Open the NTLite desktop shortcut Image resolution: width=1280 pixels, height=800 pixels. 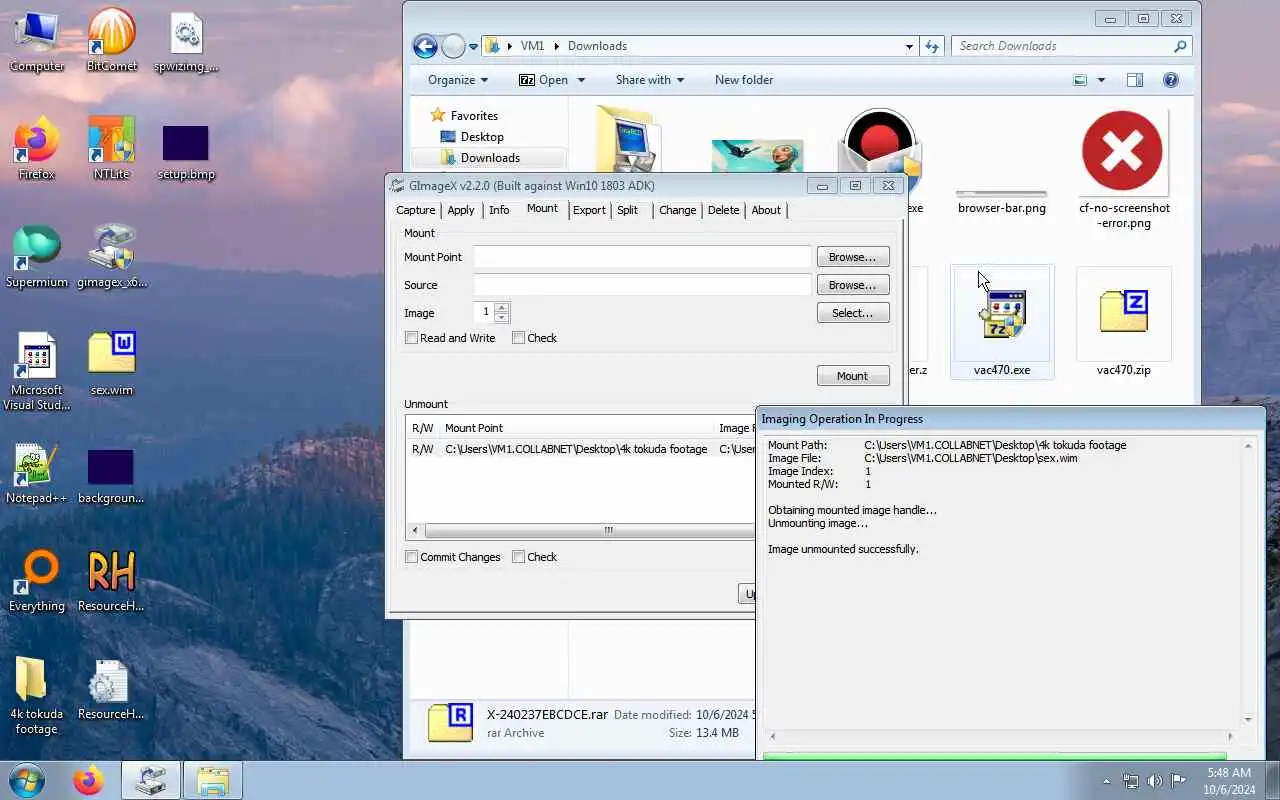coord(111,148)
